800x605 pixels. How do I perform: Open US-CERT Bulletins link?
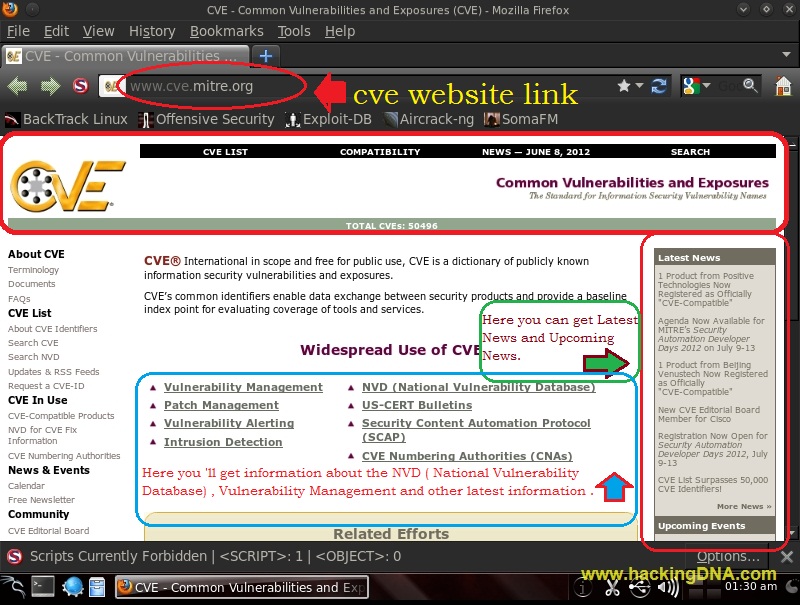coord(417,405)
